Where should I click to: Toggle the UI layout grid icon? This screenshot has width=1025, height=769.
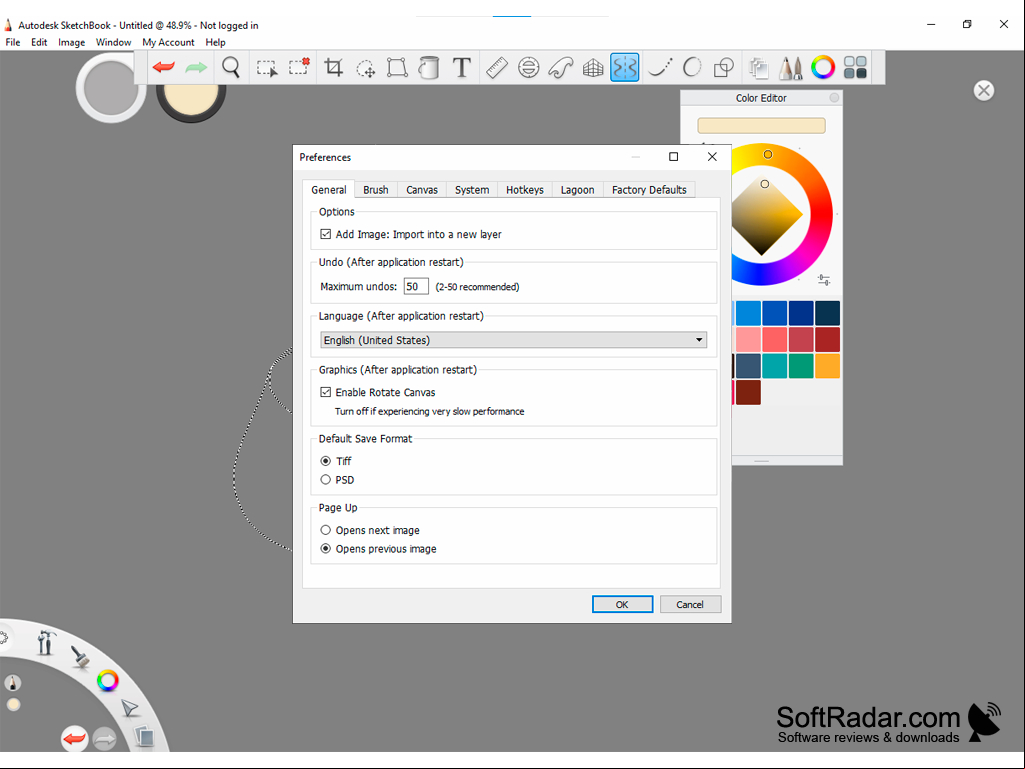point(855,67)
